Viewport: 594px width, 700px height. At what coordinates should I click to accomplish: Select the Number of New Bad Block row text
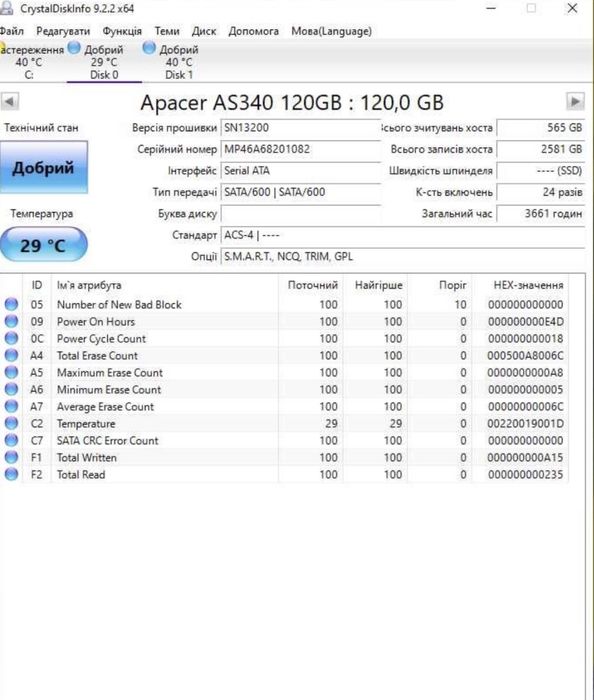click(119, 304)
